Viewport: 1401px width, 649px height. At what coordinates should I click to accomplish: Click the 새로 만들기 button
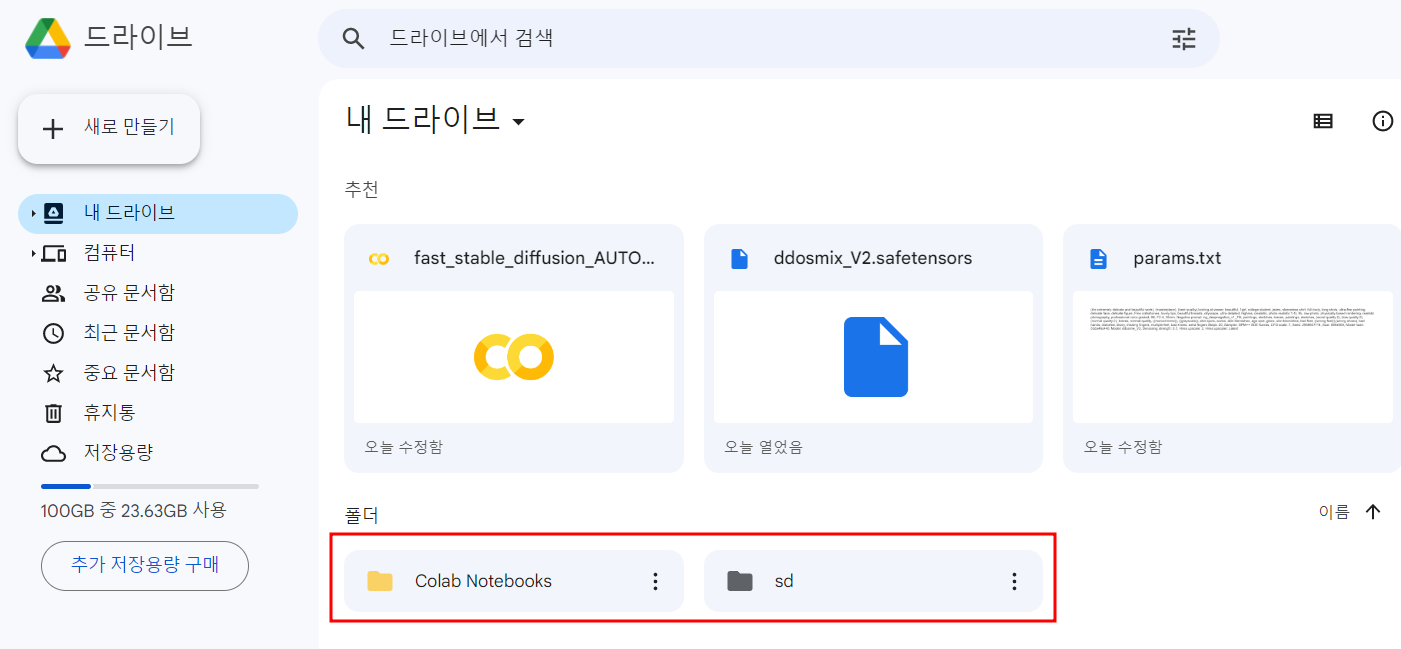coord(109,128)
